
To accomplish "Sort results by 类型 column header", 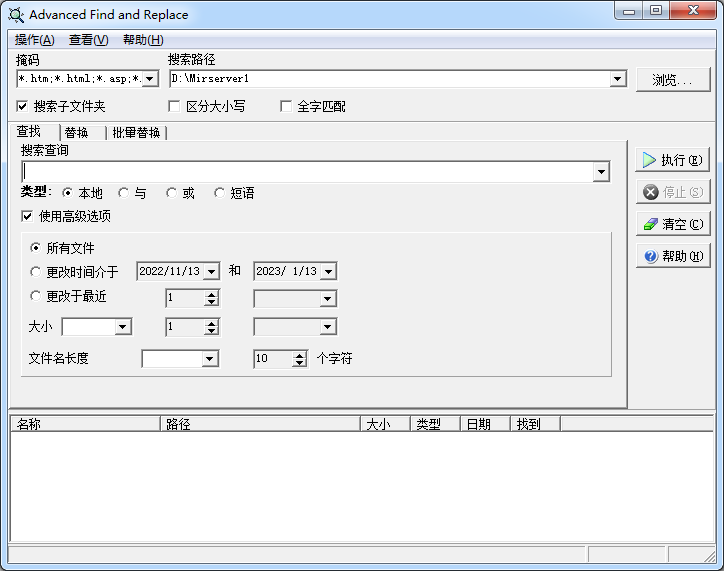I will 435,424.
